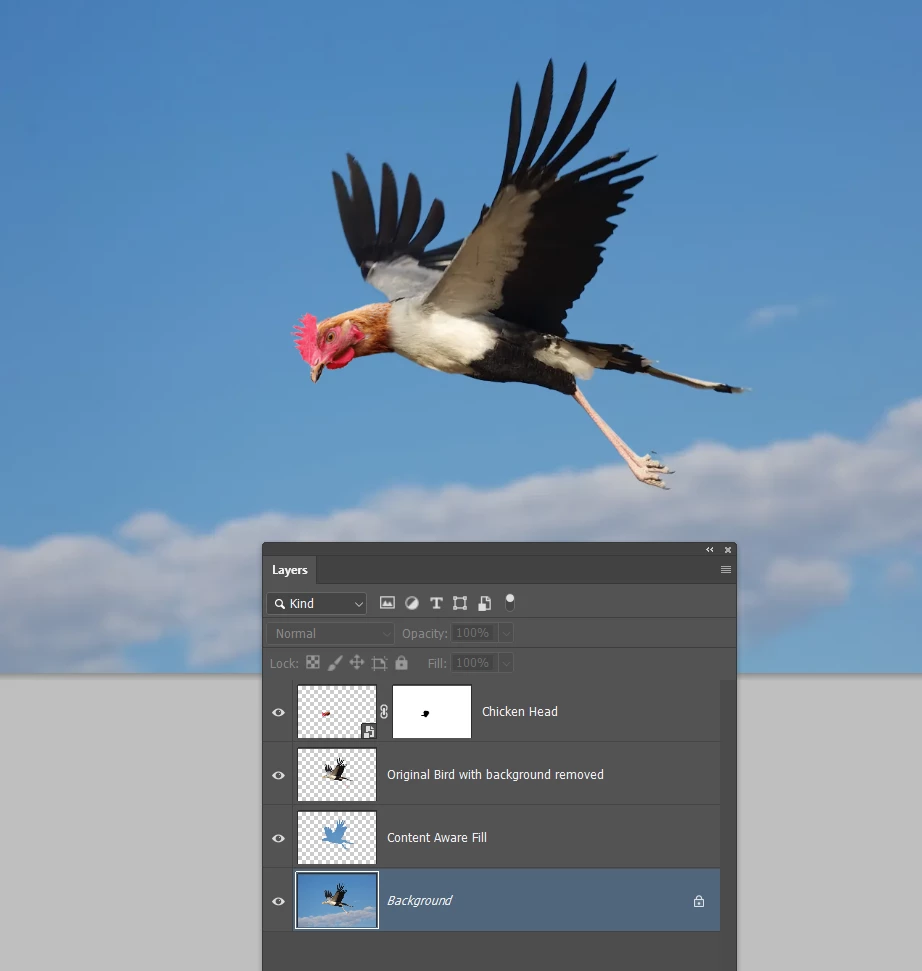
Task: Lock artboard nesting icon
Action: pos(379,663)
